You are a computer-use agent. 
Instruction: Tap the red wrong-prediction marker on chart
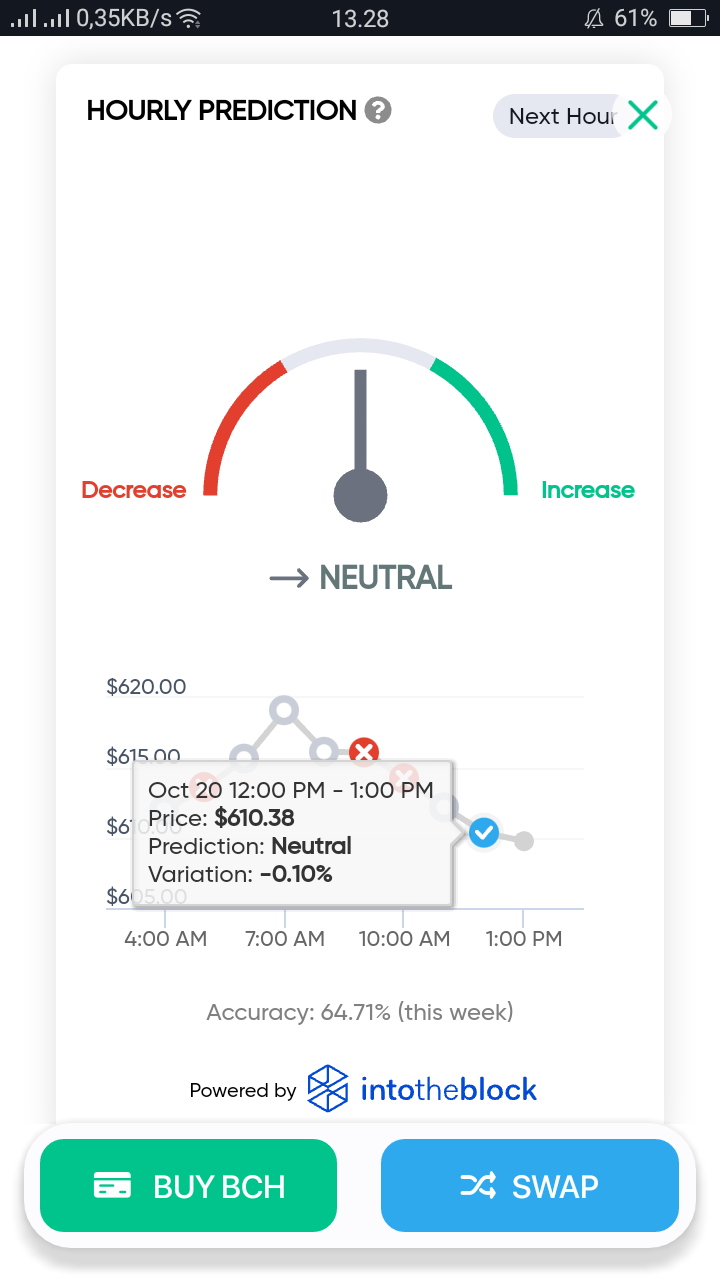[364, 752]
